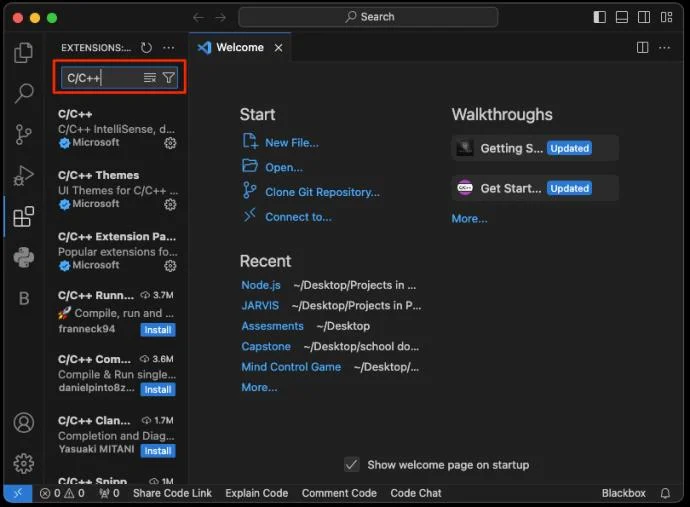The width and height of the screenshot is (690, 507).
Task: Open the Accounts menu icon
Action: 23,422
